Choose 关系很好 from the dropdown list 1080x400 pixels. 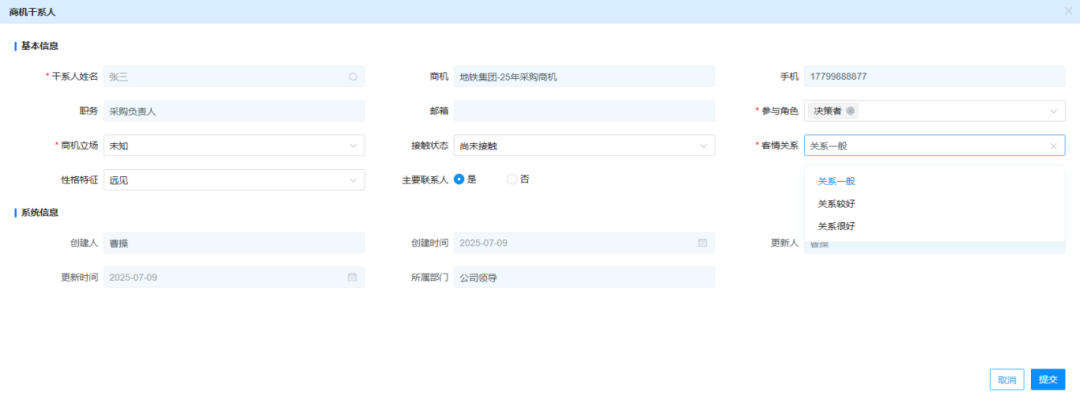837,226
